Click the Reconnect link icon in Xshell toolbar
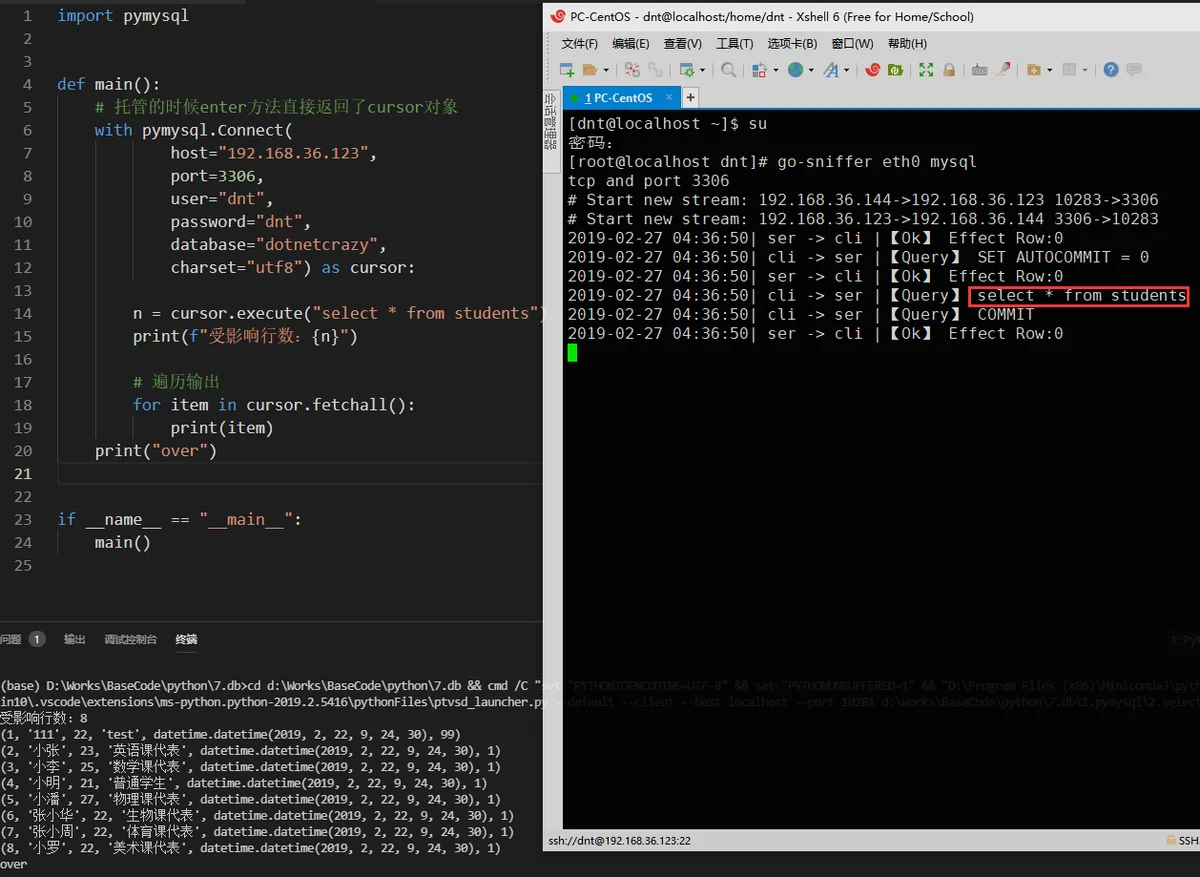The image size is (1200, 877). click(655, 70)
